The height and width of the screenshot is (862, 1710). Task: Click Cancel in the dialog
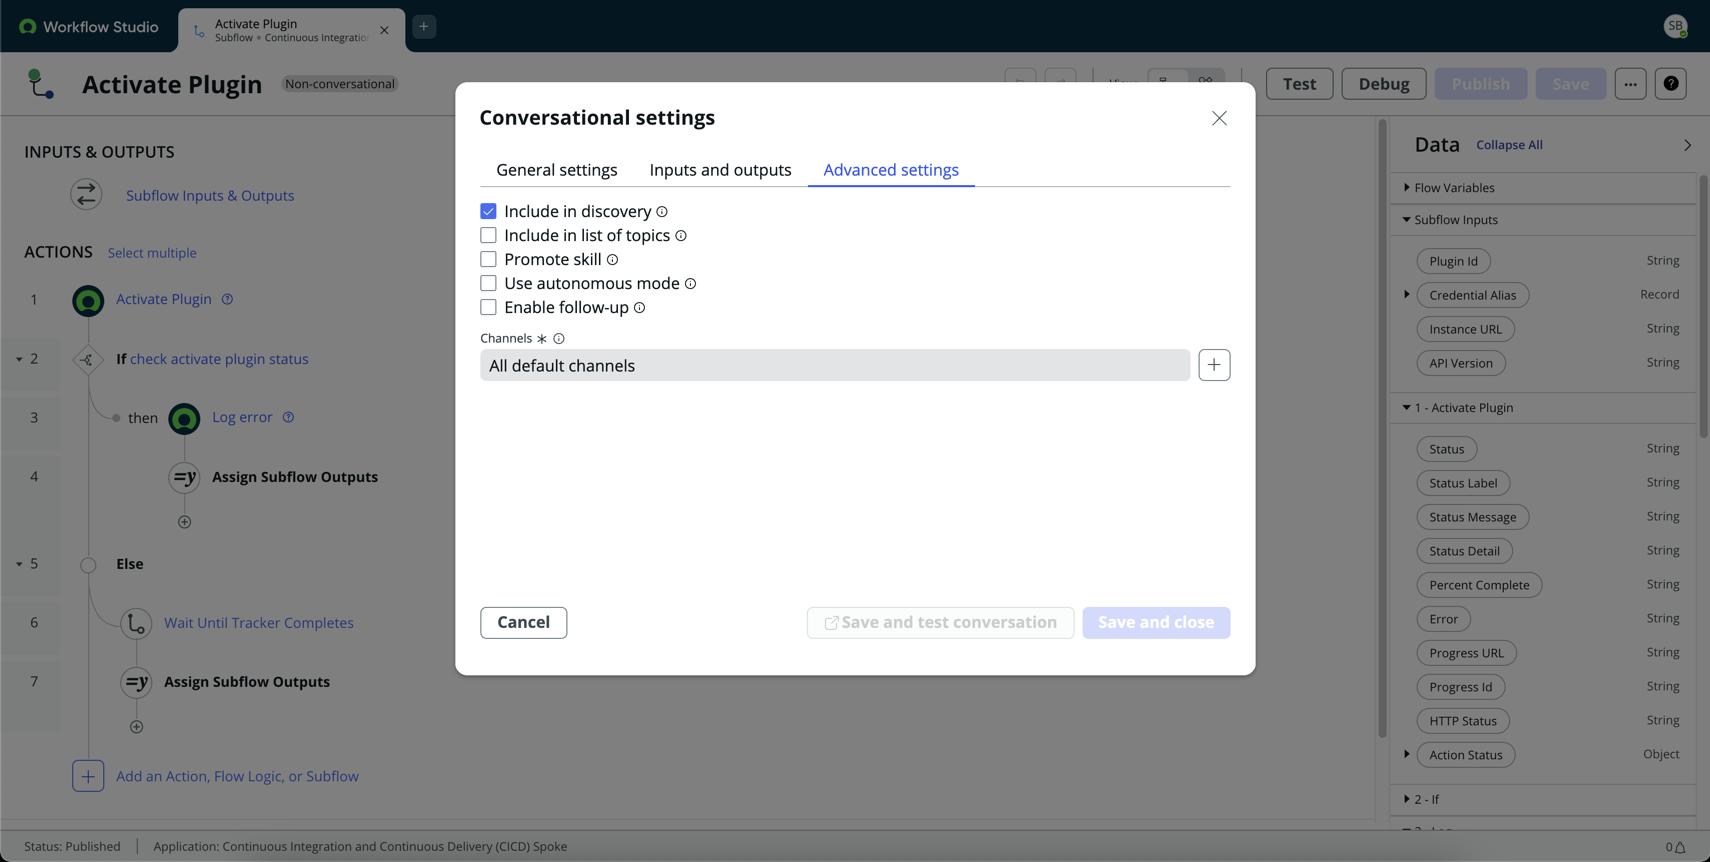click(x=523, y=623)
